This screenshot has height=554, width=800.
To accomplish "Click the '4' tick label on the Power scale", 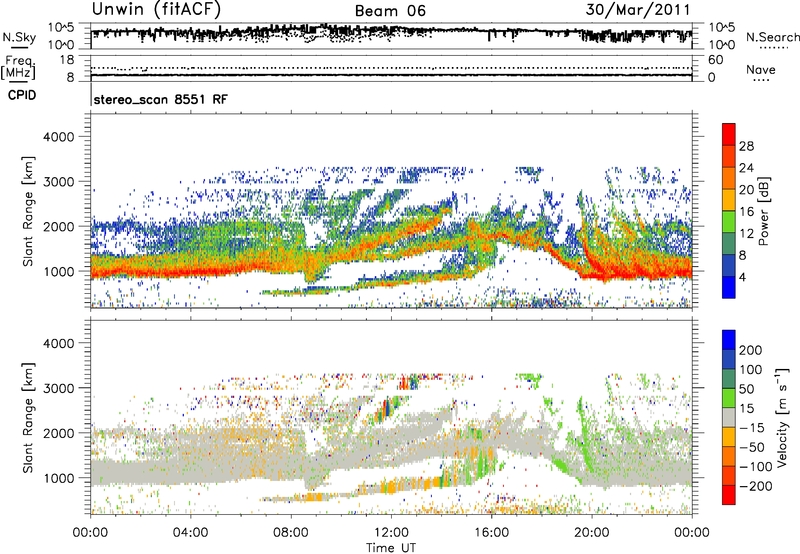I will (742, 278).
